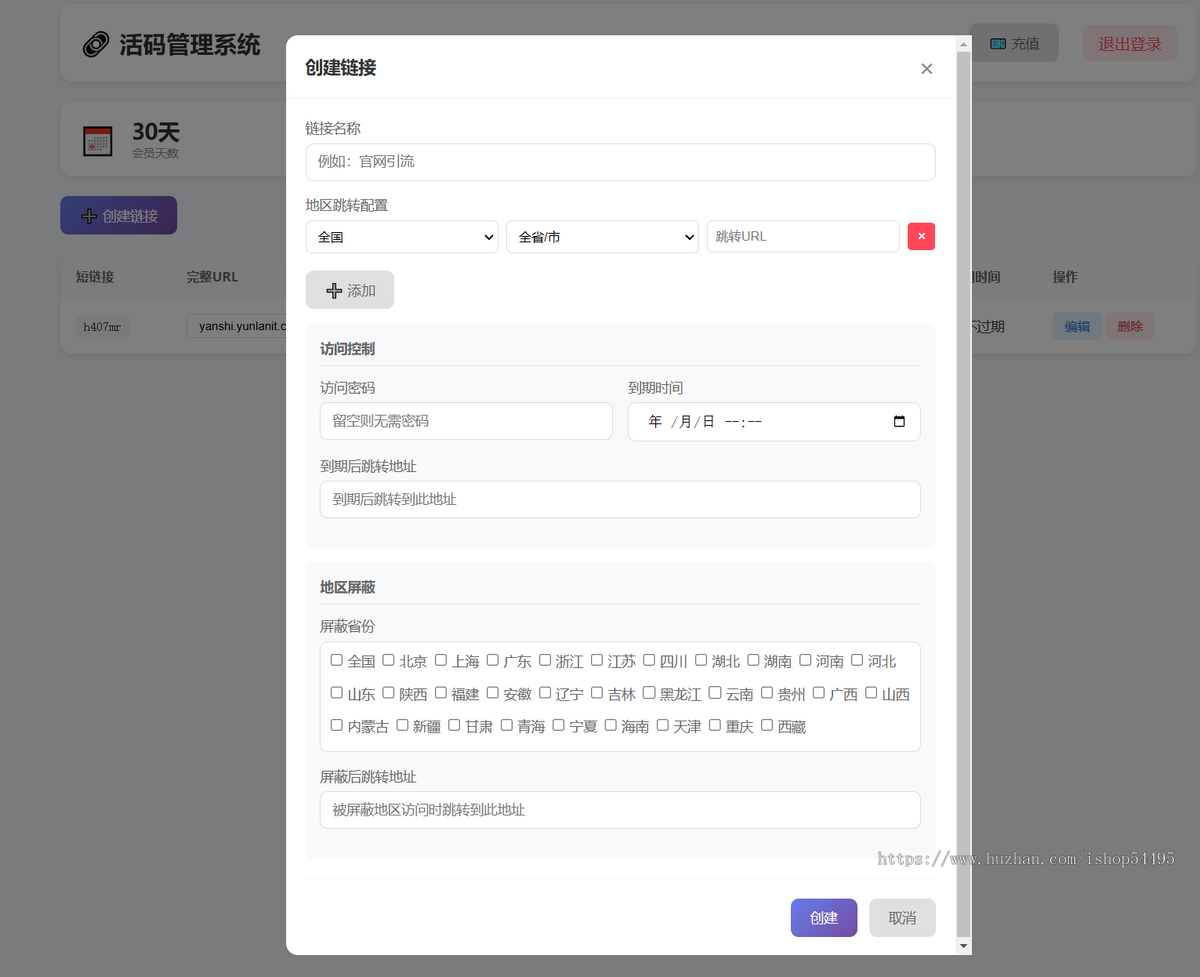This screenshot has width=1200, height=977.
Task: Check the 陕西 checkbox
Action: 389,692
